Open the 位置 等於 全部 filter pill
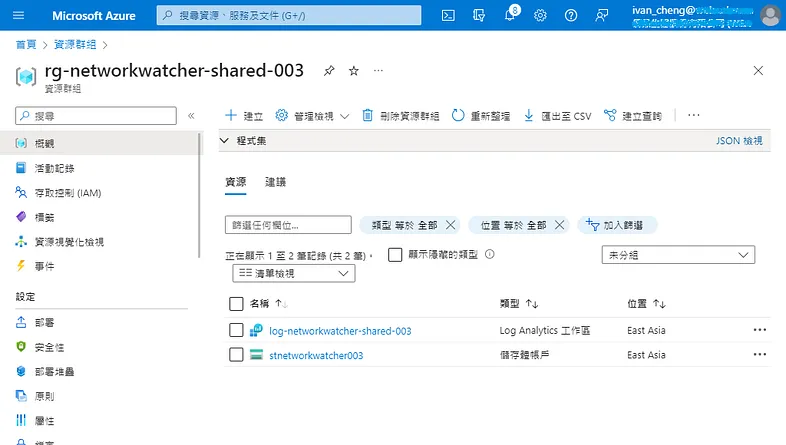 [x=513, y=226]
